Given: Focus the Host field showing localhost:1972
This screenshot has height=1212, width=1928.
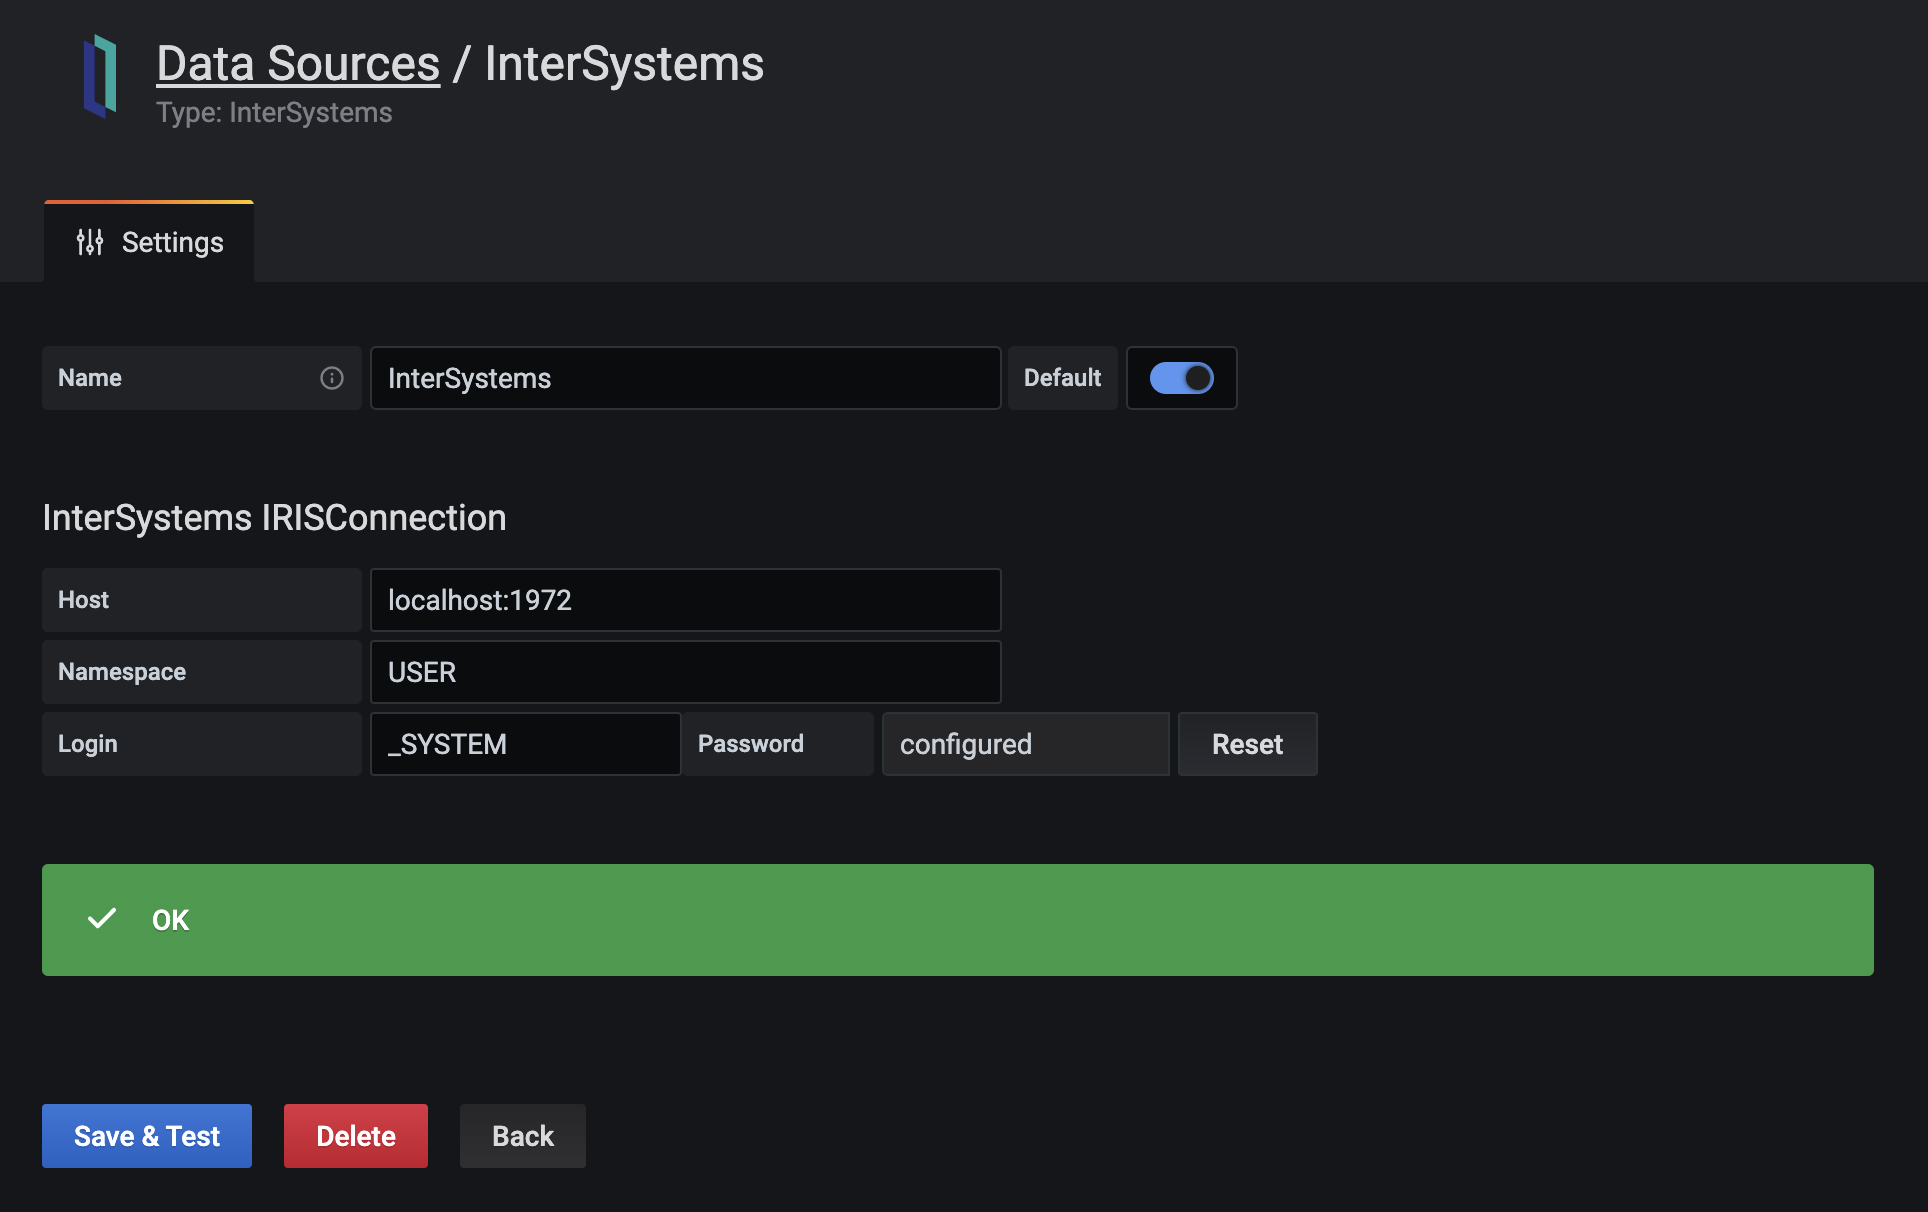Looking at the screenshot, I should pos(685,600).
